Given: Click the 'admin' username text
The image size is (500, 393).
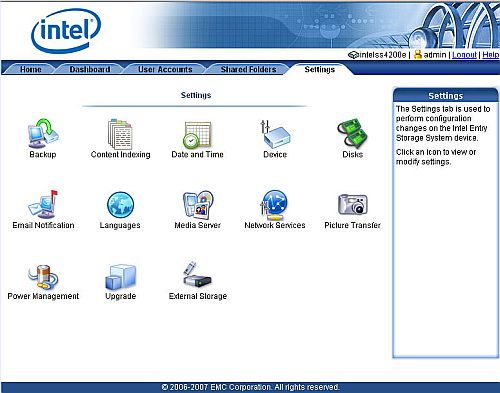Looking at the screenshot, I should (435, 55).
